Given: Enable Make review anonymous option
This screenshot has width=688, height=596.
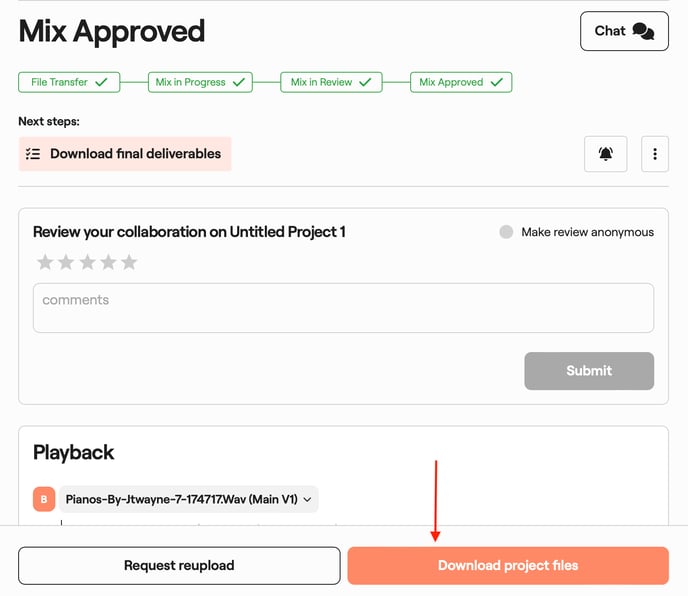Looking at the screenshot, I should tap(507, 232).
